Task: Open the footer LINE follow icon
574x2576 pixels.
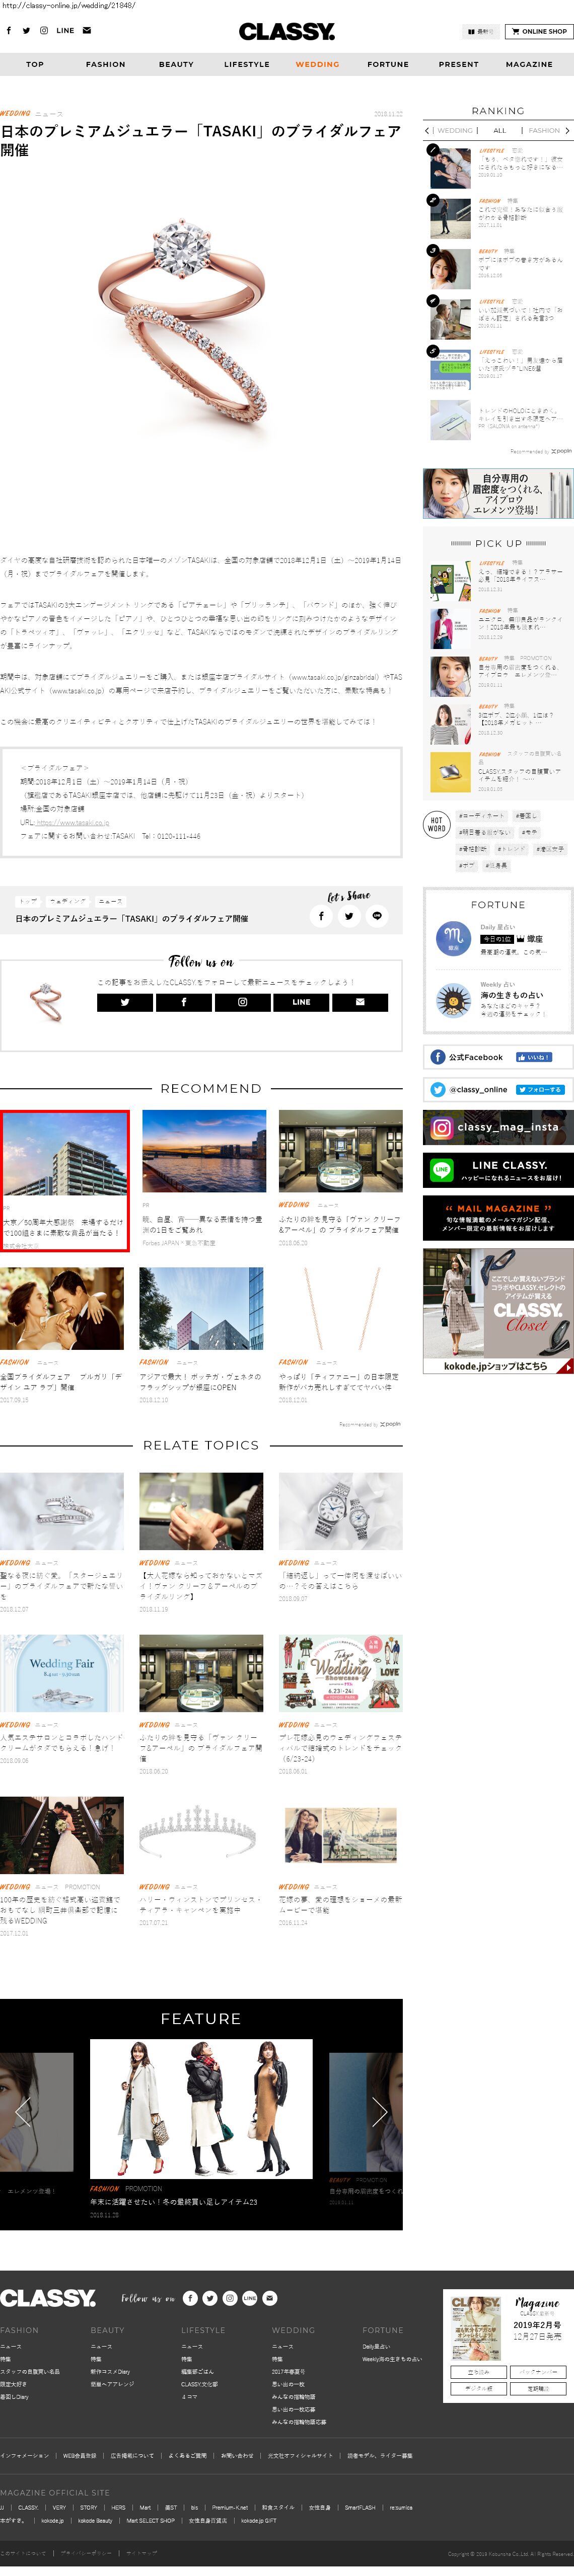Action: coord(250,2298)
